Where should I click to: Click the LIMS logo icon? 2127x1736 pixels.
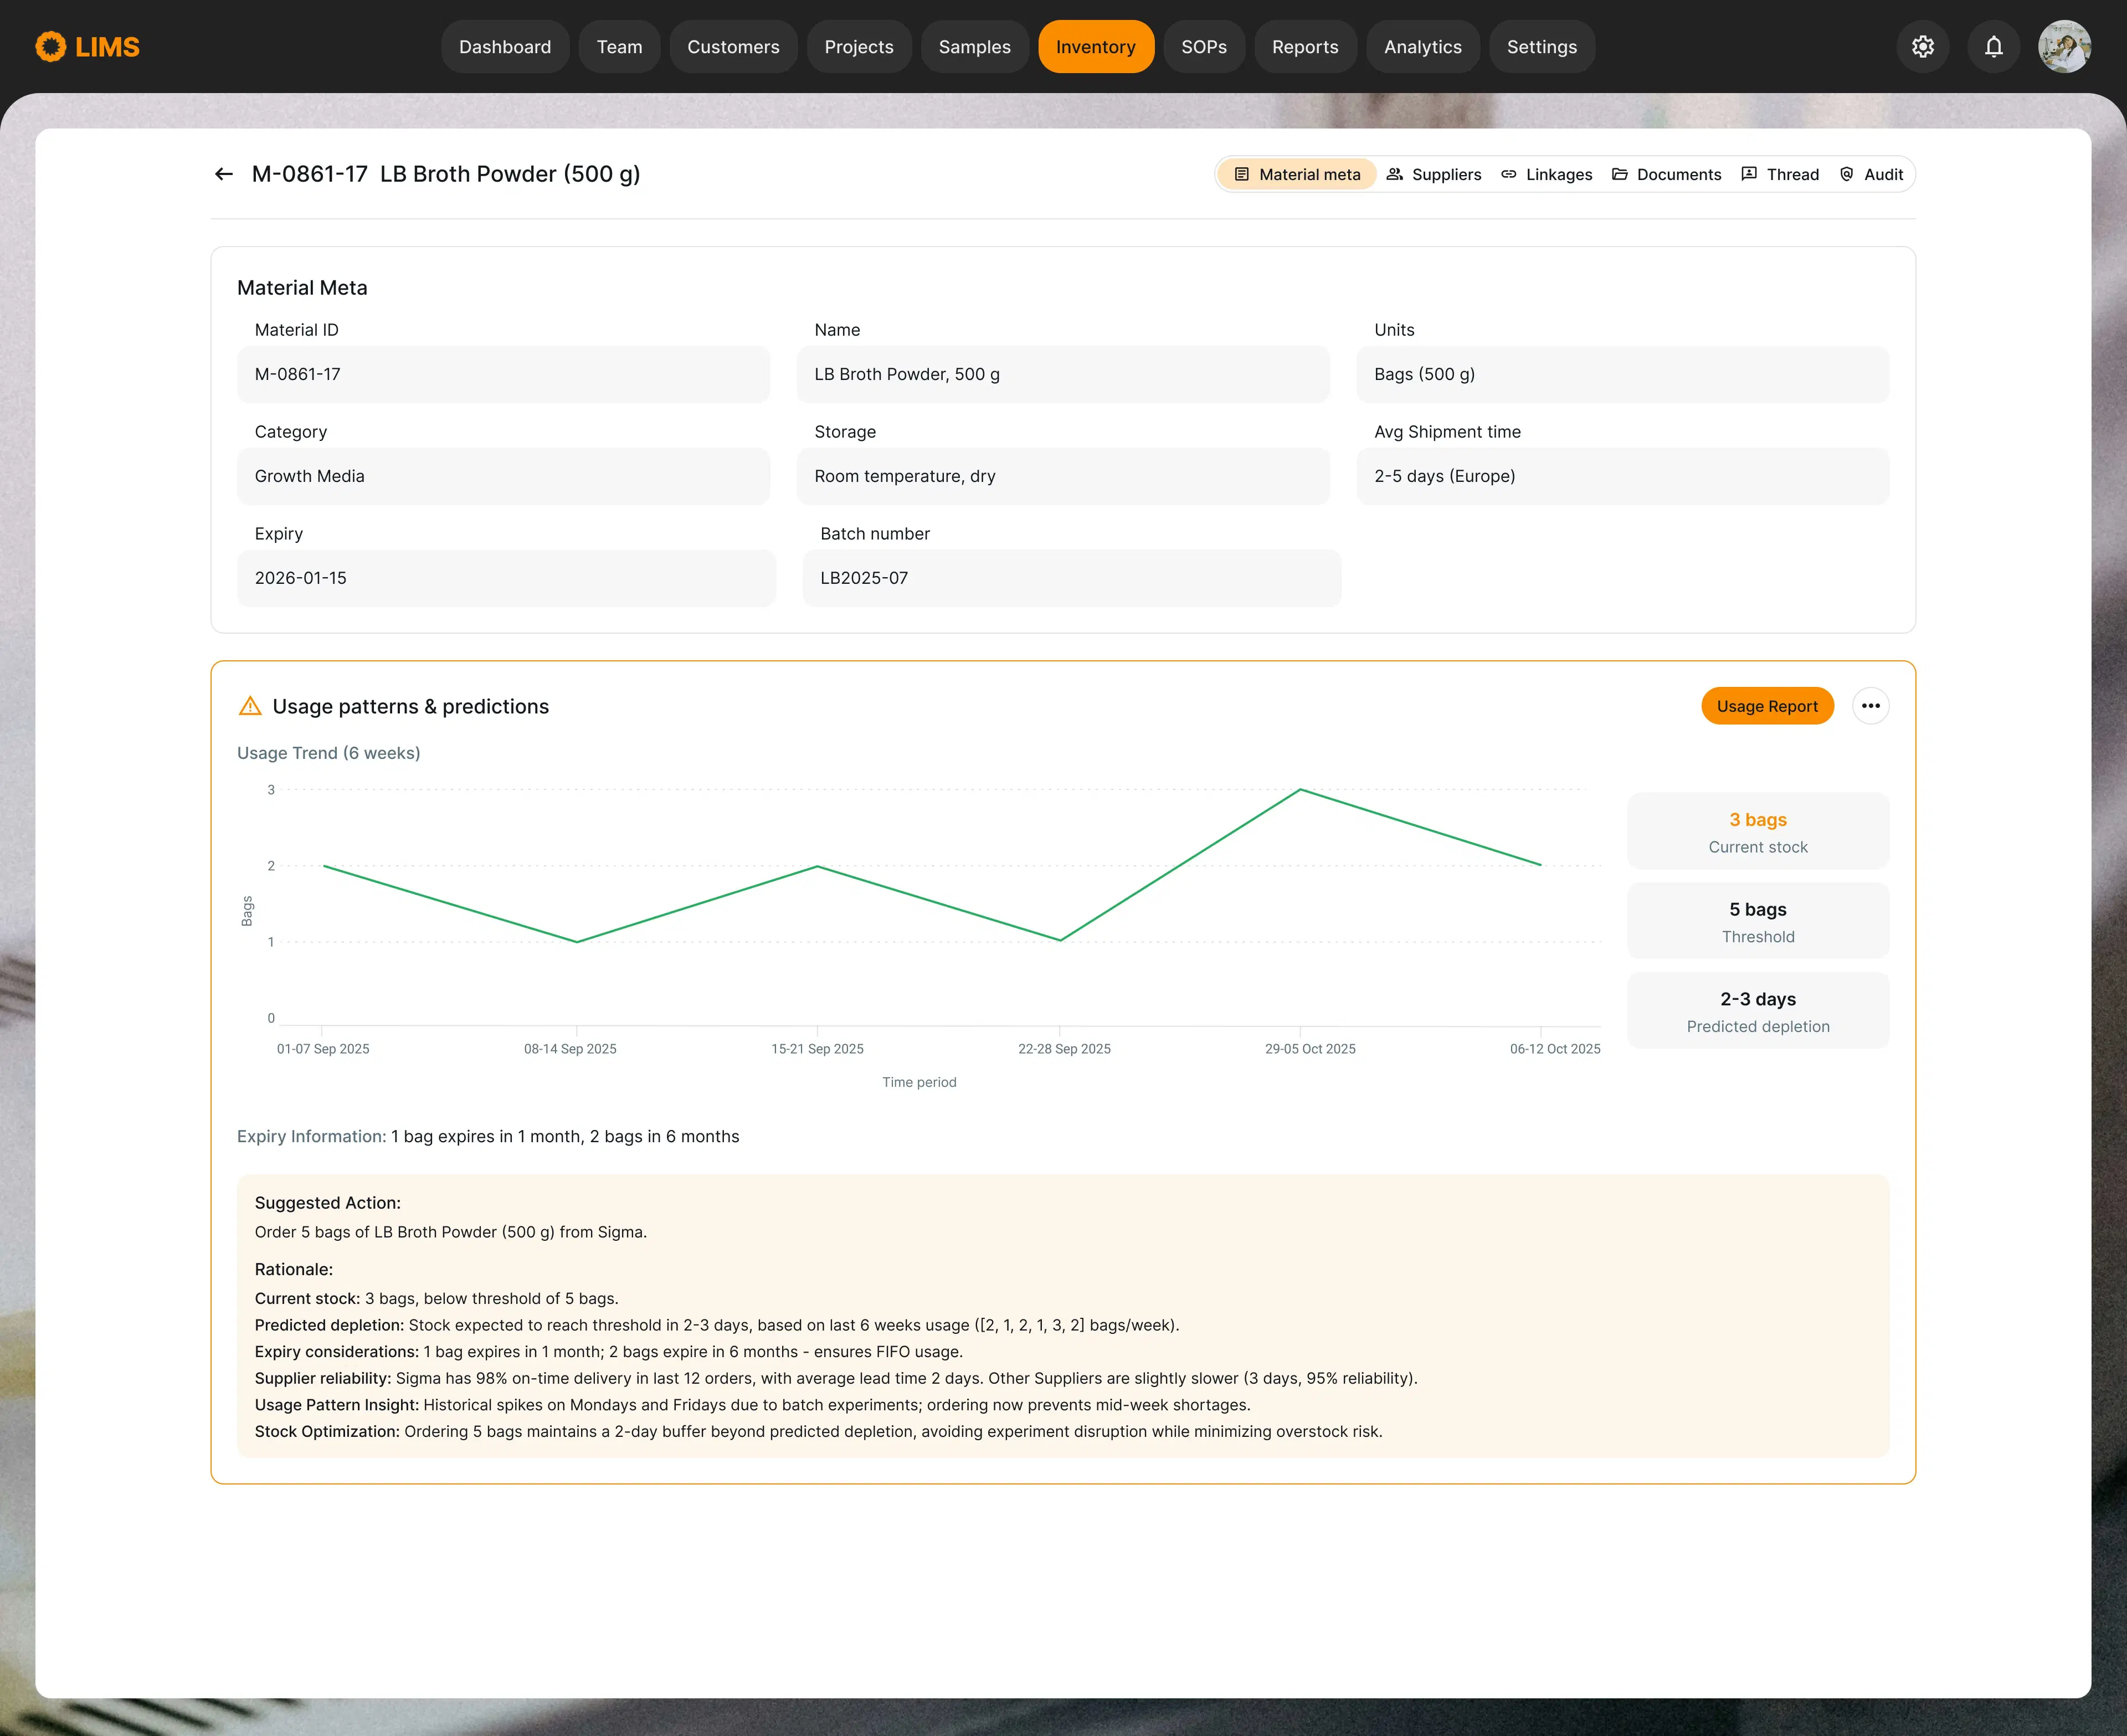[51, 47]
